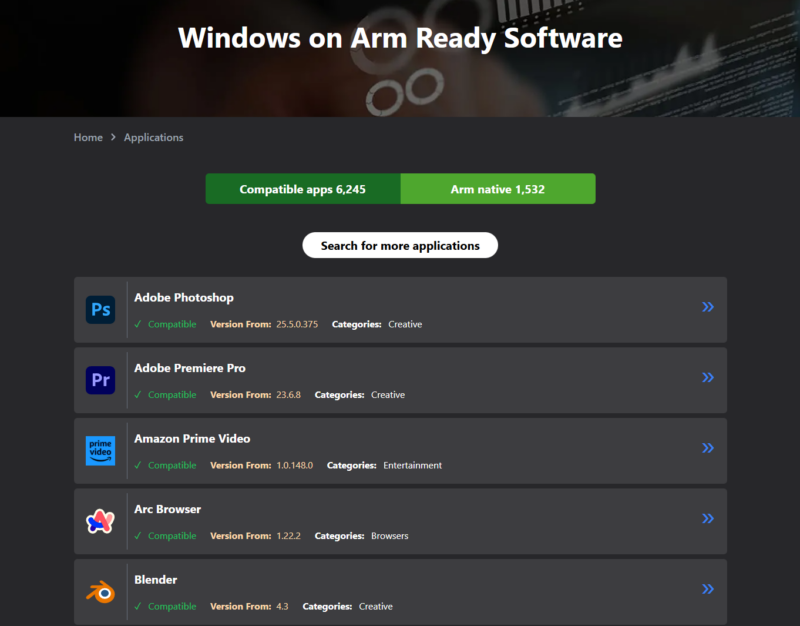800x626 pixels.
Task: Select the Compatible apps 6,245 tab
Action: 303,189
